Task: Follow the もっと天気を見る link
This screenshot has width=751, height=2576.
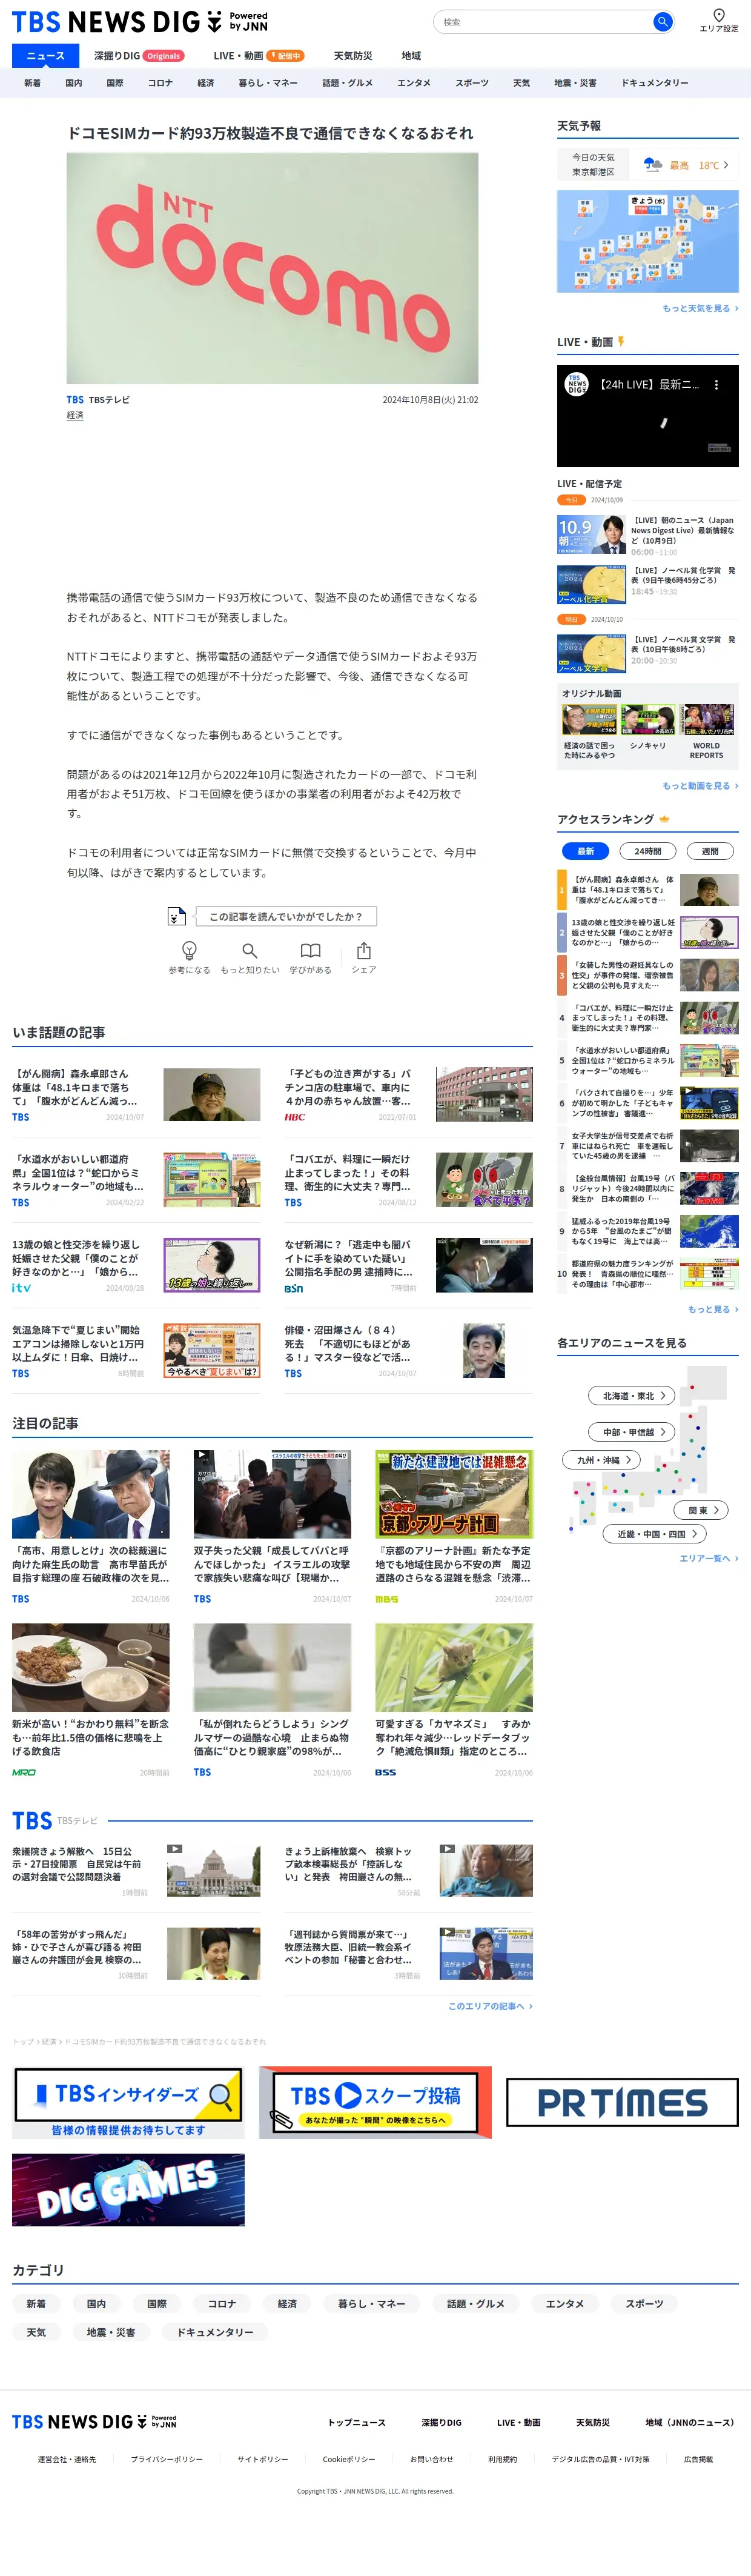Action: 700,308
